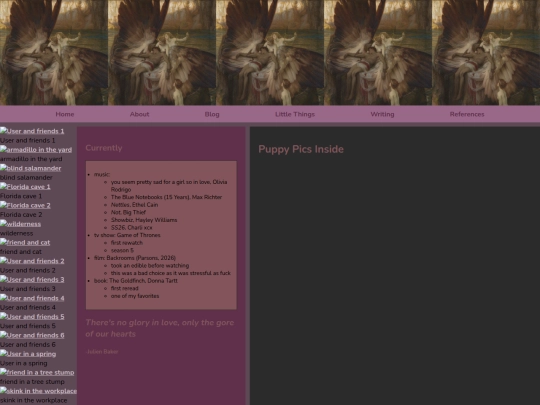
Task: Click 'film: Backrooms (Parsons, 2026)' item
Action: pos(135,258)
